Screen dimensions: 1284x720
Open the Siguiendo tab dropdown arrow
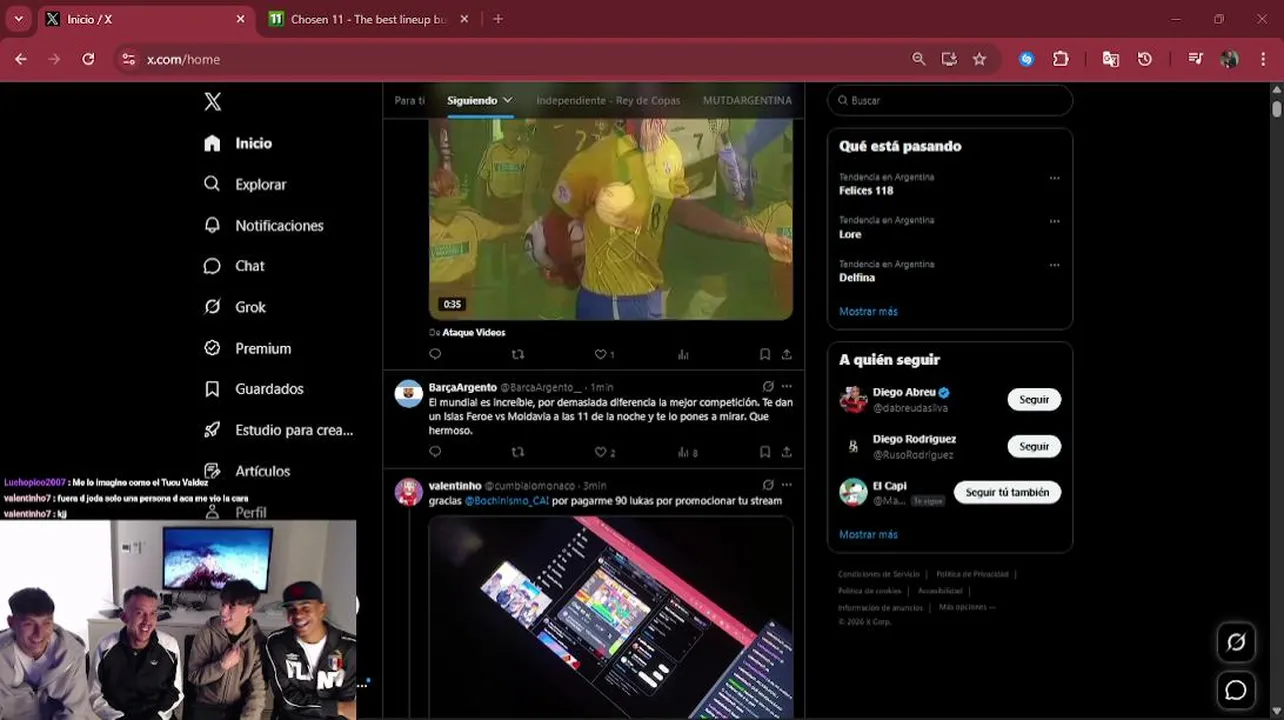click(507, 100)
